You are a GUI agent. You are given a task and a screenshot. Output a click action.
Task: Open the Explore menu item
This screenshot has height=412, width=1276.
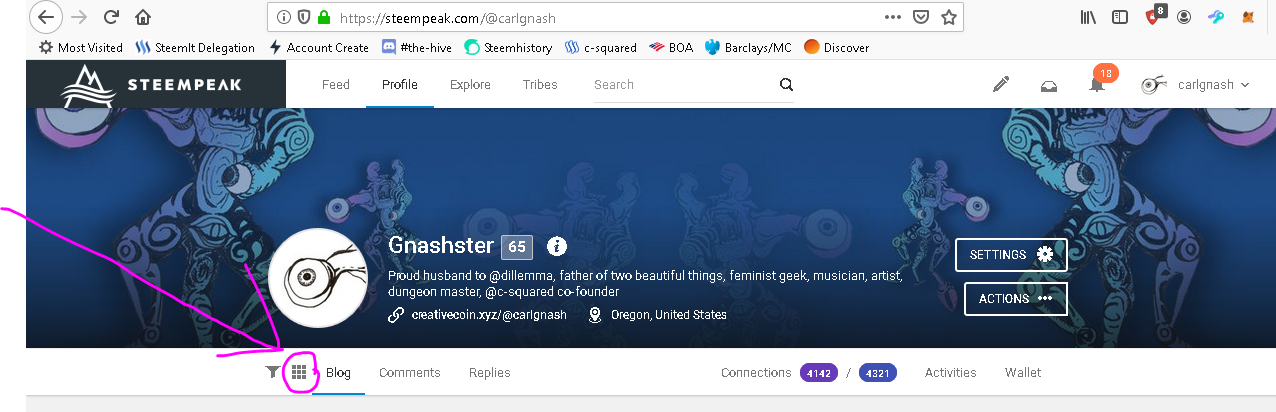(470, 85)
